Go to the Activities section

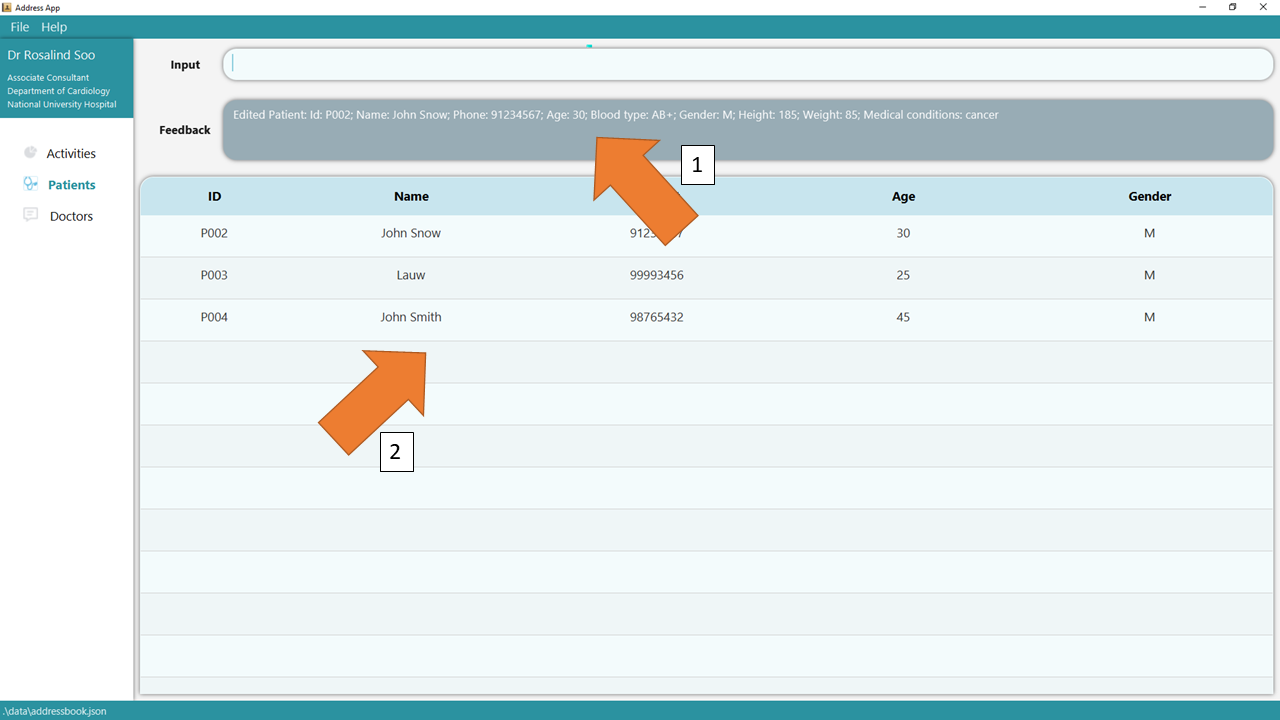click(71, 153)
